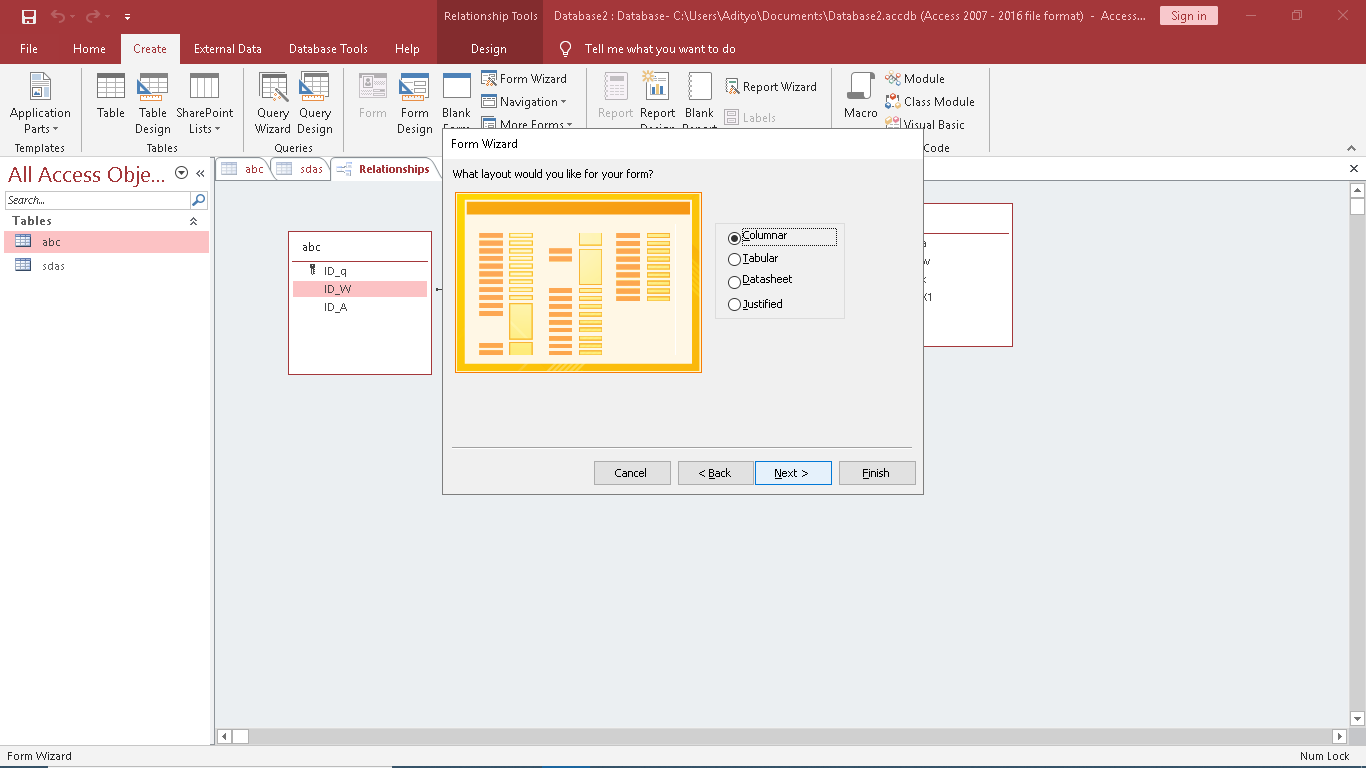The height and width of the screenshot is (768, 1366).
Task: Click the Report Wizard icon
Action: coord(771,87)
